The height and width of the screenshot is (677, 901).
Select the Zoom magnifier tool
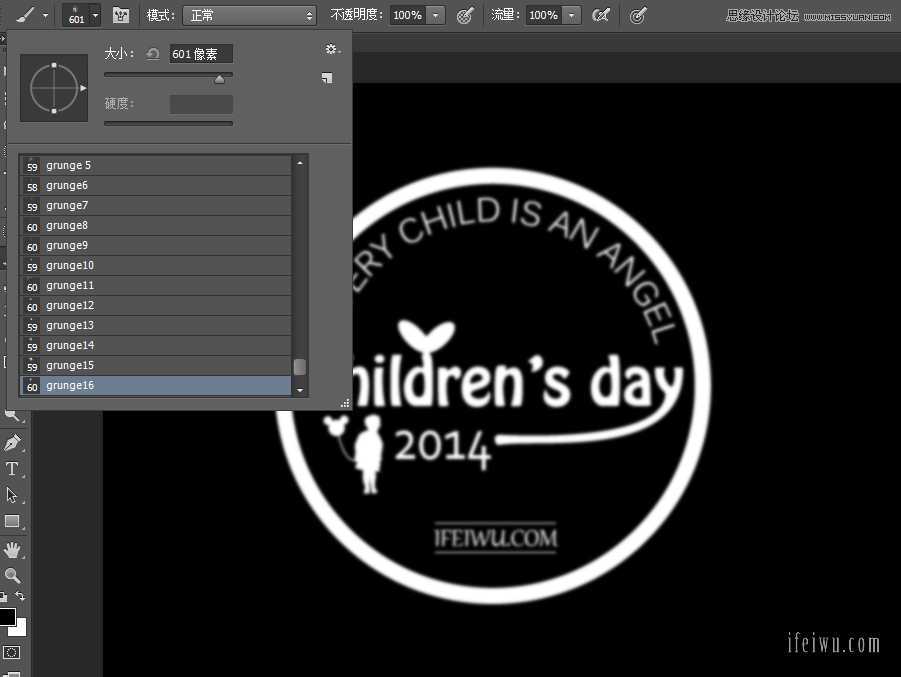(x=12, y=576)
